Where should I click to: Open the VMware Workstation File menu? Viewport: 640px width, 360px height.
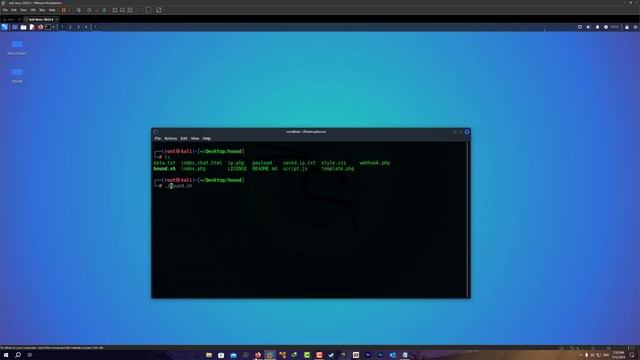tap(5, 10)
